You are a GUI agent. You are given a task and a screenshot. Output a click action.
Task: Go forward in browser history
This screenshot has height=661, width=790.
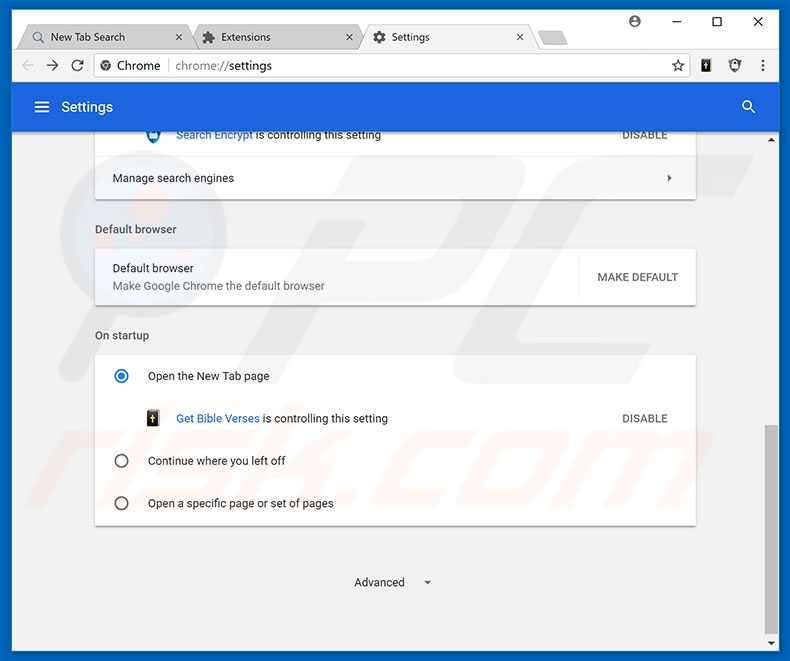coord(52,65)
